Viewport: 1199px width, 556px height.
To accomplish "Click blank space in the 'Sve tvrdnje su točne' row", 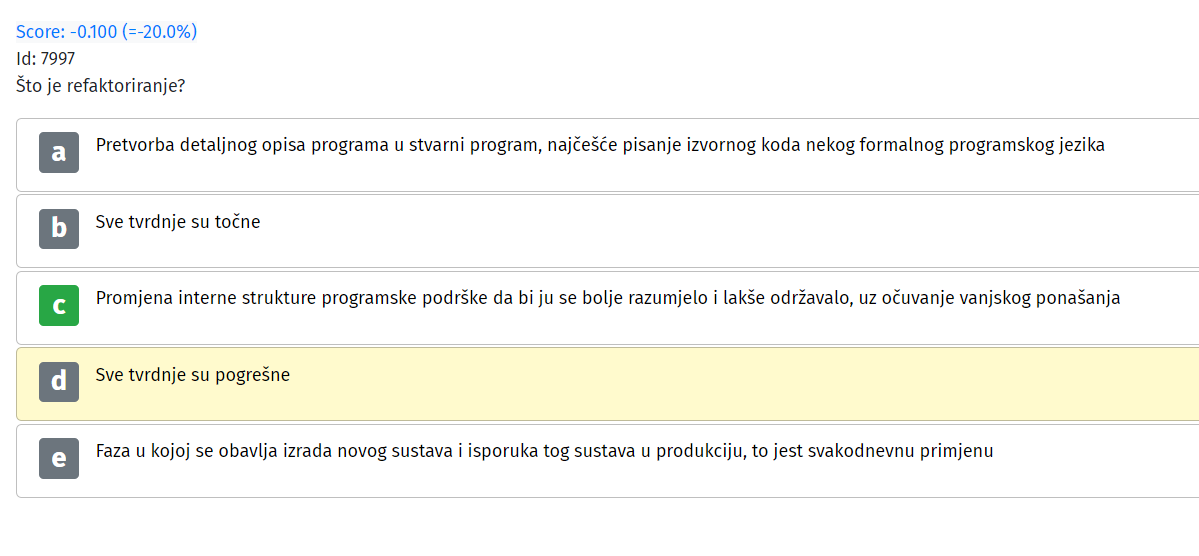I will tap(726, 230).
